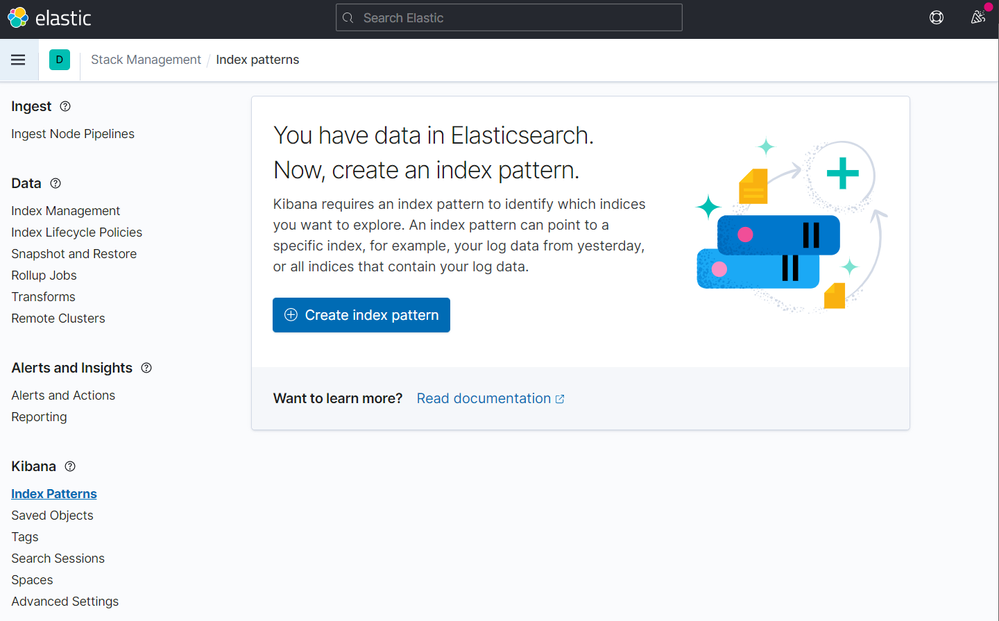
Task: Click the external link icon beside Read documentation
Action: click(x=559, y=399)
